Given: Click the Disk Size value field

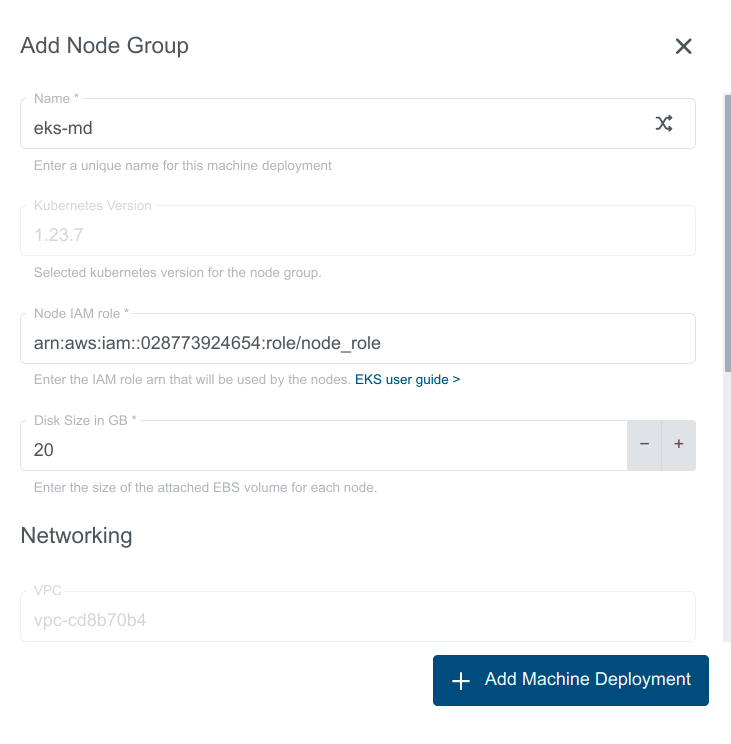Looking at the screenshot, I should click(x=322, y=450).
